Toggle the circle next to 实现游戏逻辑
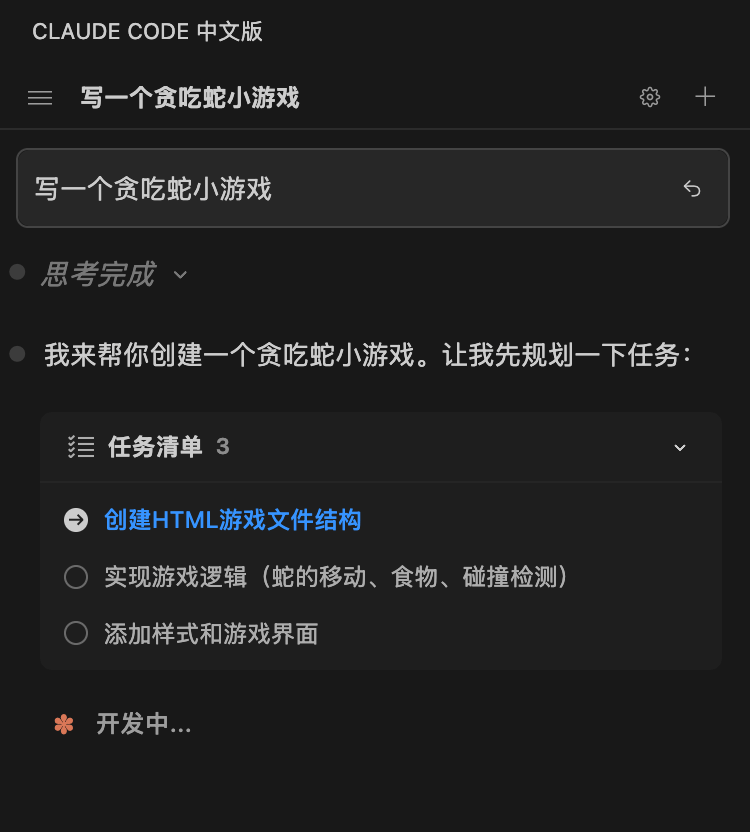 (76, 577)
